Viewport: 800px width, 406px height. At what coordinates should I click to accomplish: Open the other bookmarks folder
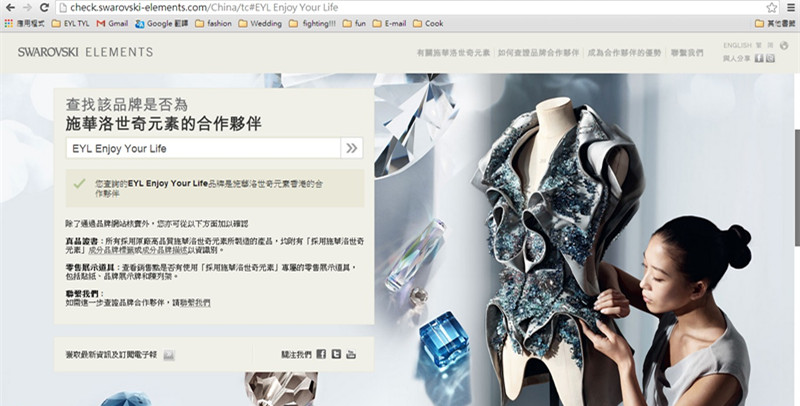(x=775, y=23)
